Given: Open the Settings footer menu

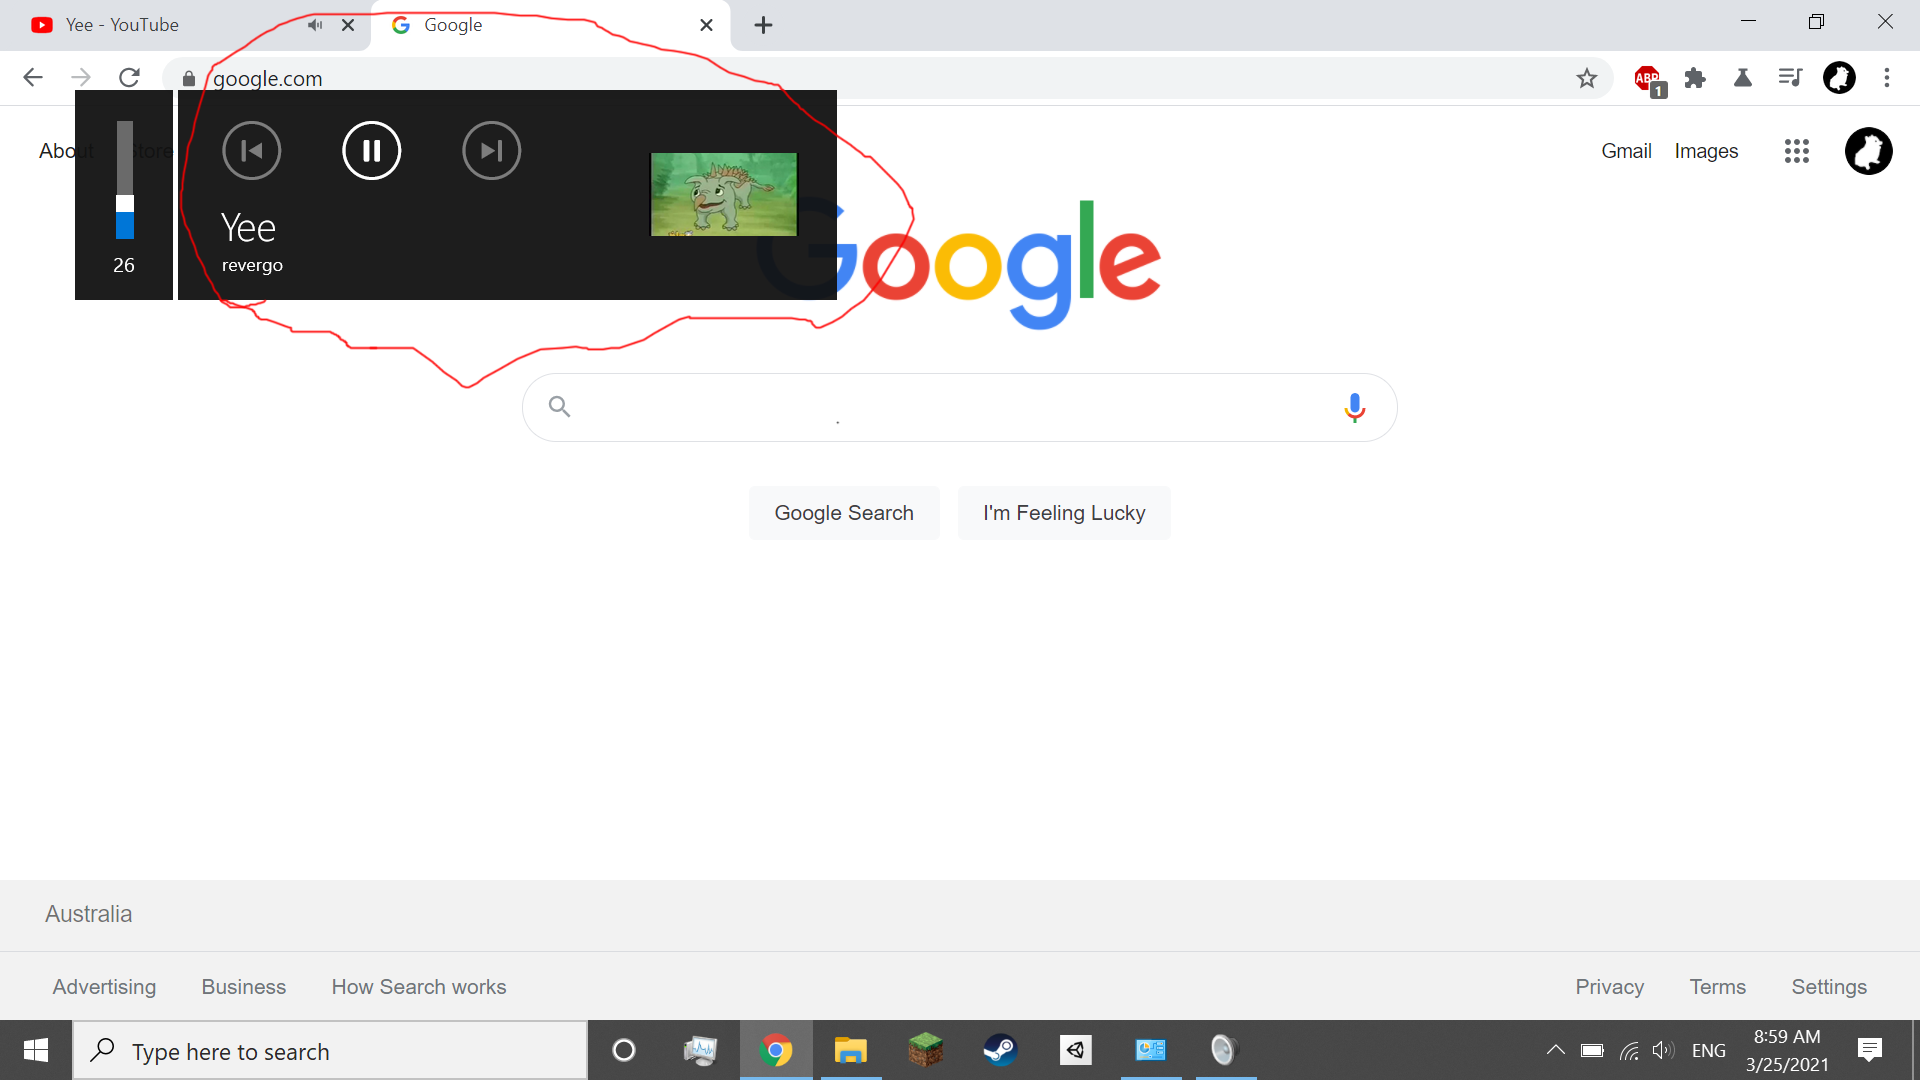Looking at the screenshot, I should 1828,987.
